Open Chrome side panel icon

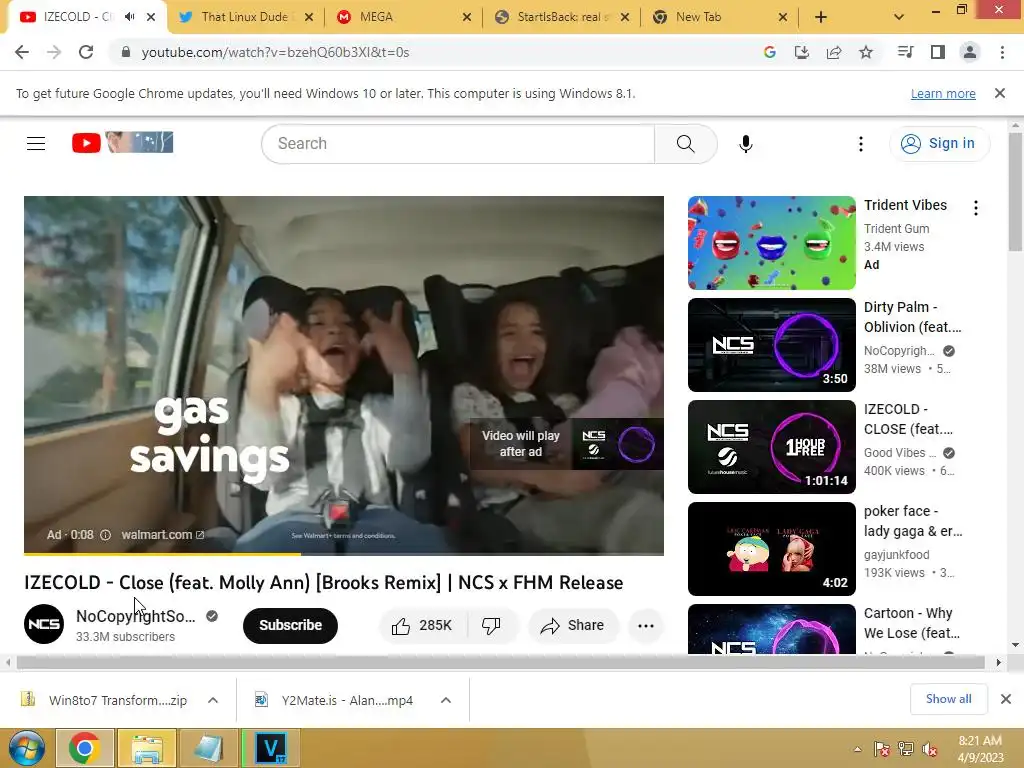point(938,52)
